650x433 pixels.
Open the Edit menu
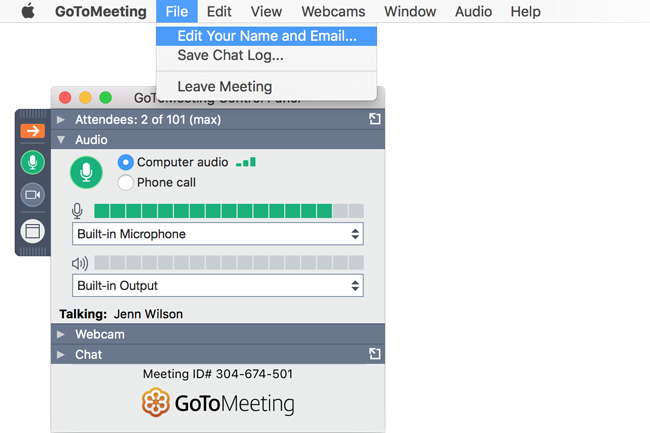click(x=219, y=11)
